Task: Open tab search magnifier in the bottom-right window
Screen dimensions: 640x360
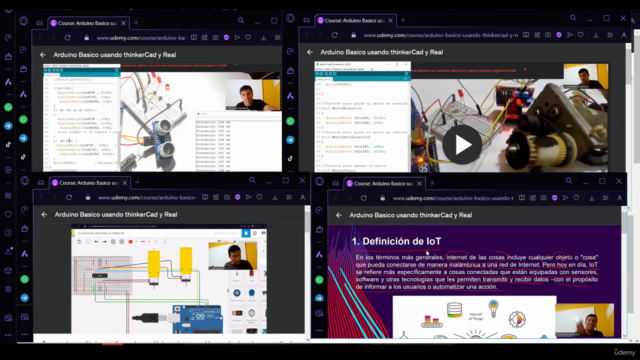Action: click(569, 180)
